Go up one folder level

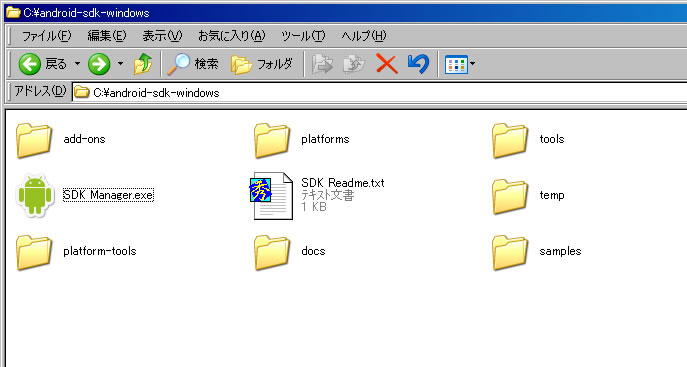coord(143,64)
